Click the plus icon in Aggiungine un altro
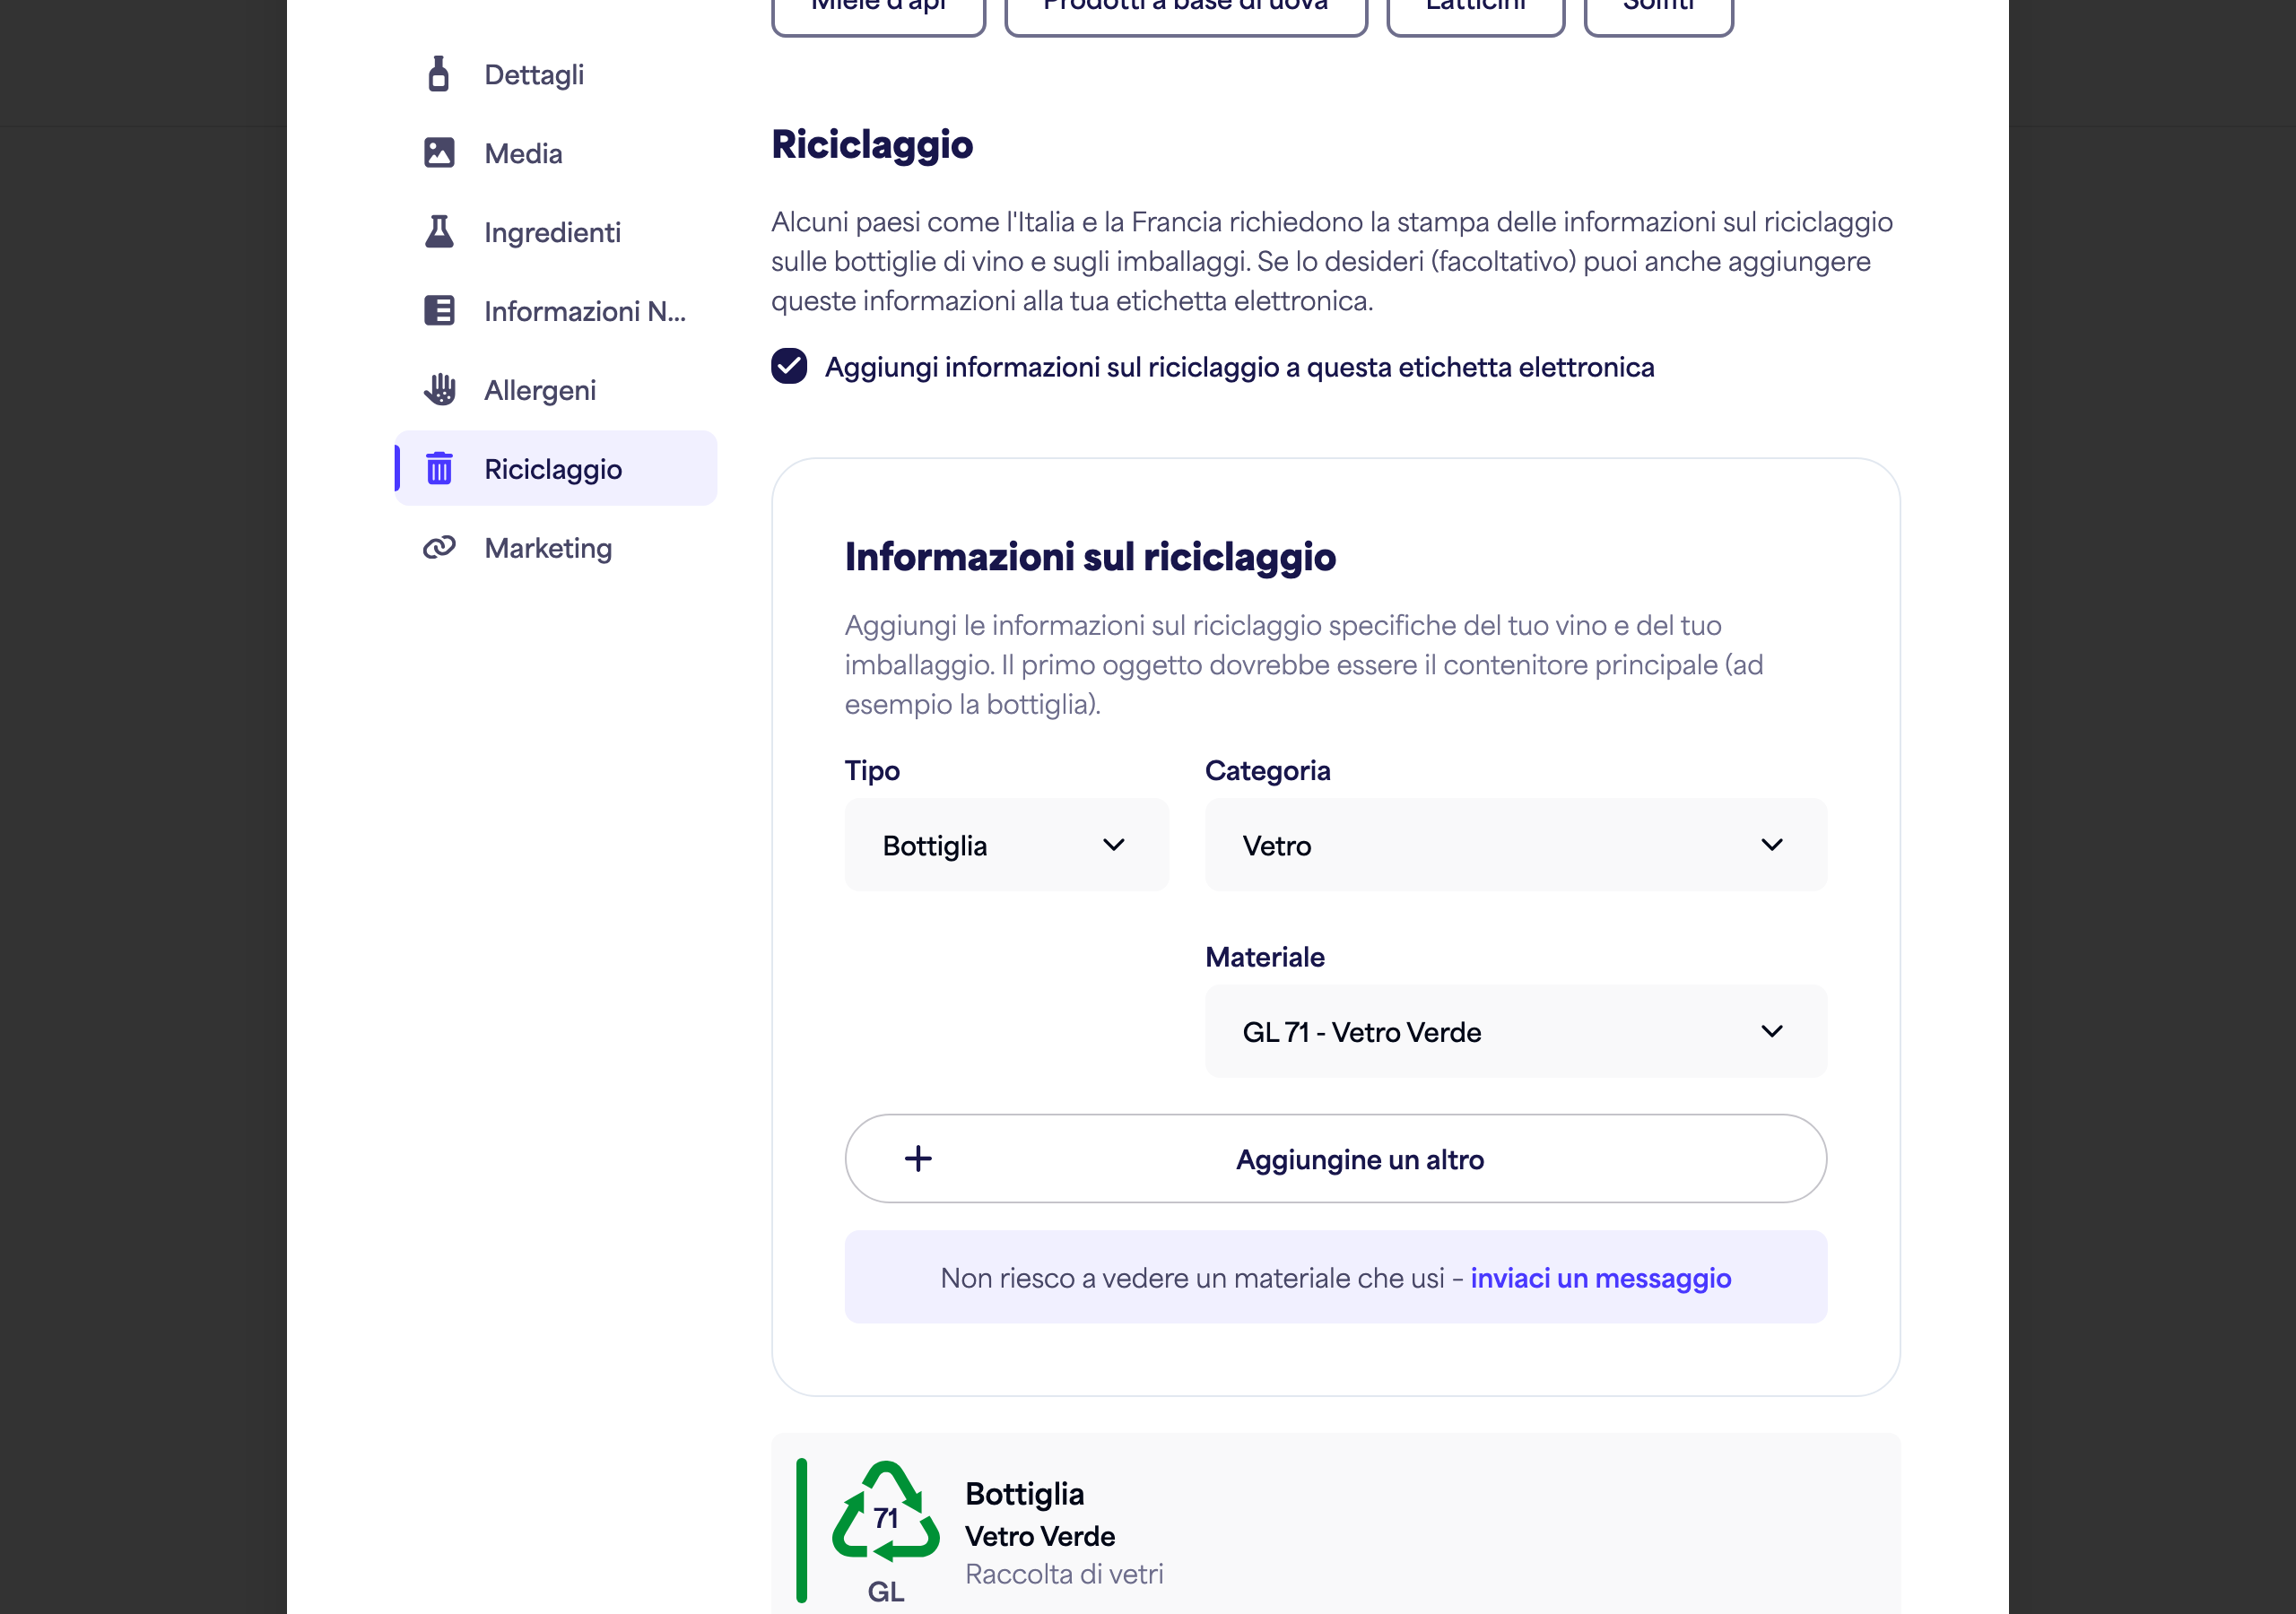2296x1614 pixels. coord(918,1159)
